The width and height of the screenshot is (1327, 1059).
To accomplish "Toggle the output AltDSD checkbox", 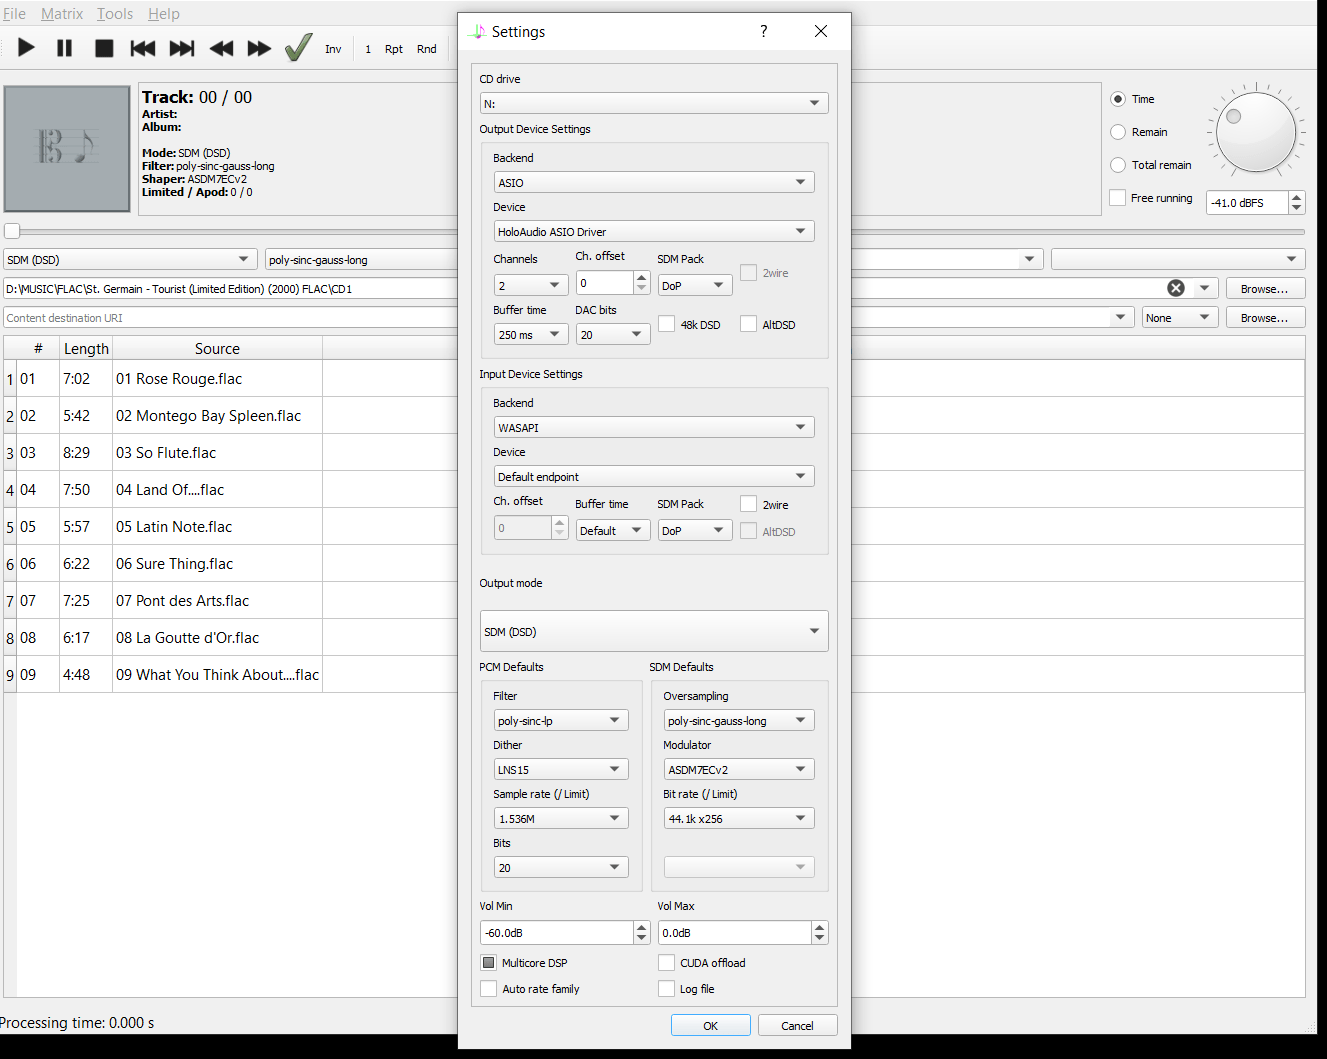I will [748, 323].
